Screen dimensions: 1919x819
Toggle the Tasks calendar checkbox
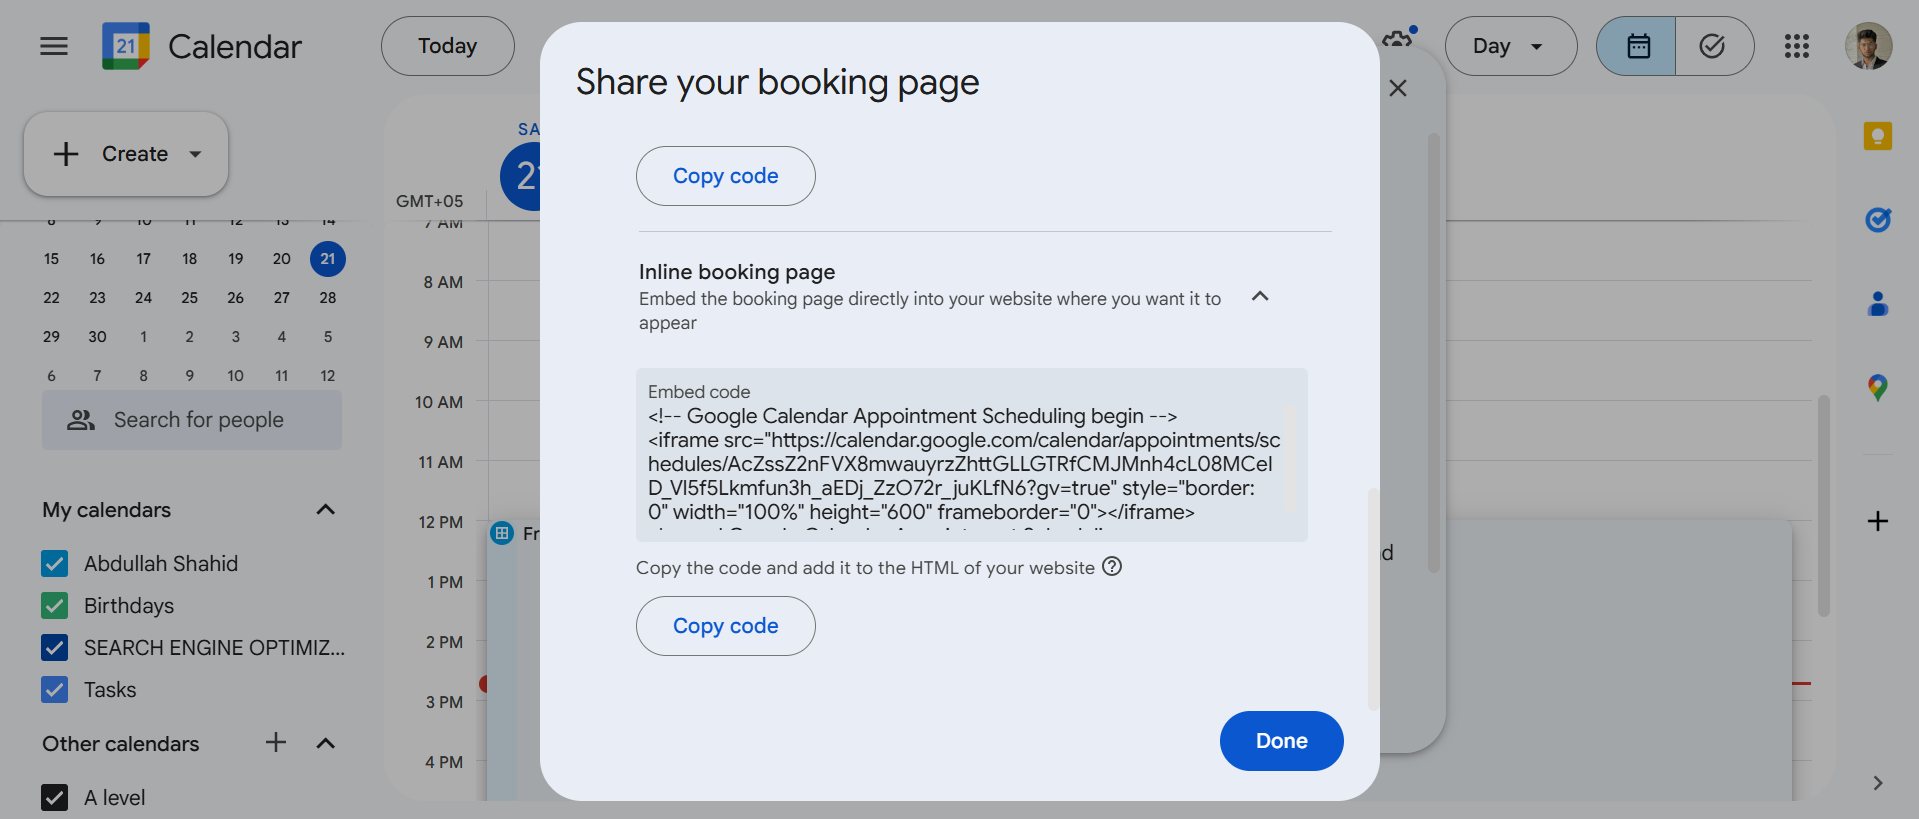[x=55, y=690]
